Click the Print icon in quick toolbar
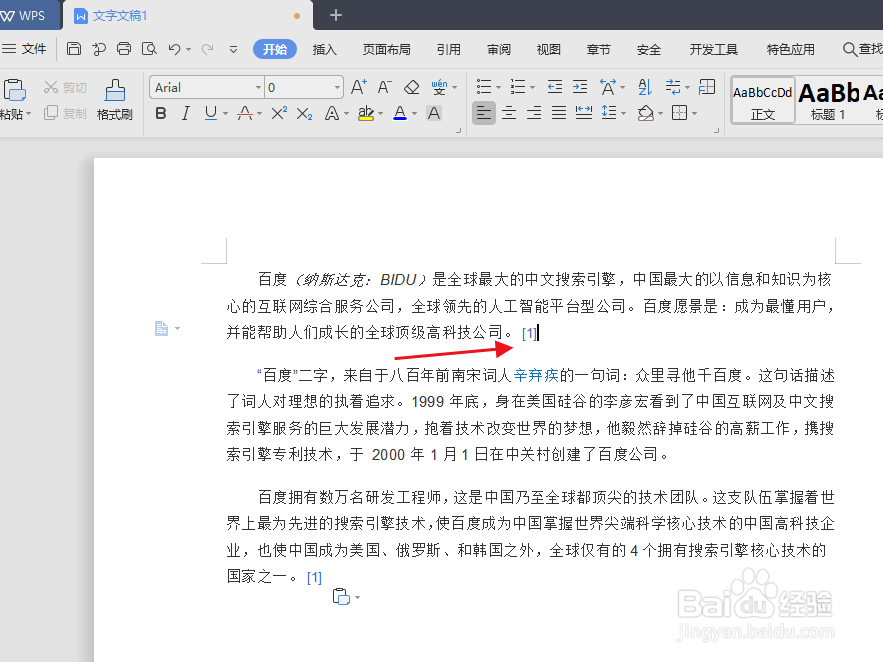883x662 pixels. click(124, 49)
